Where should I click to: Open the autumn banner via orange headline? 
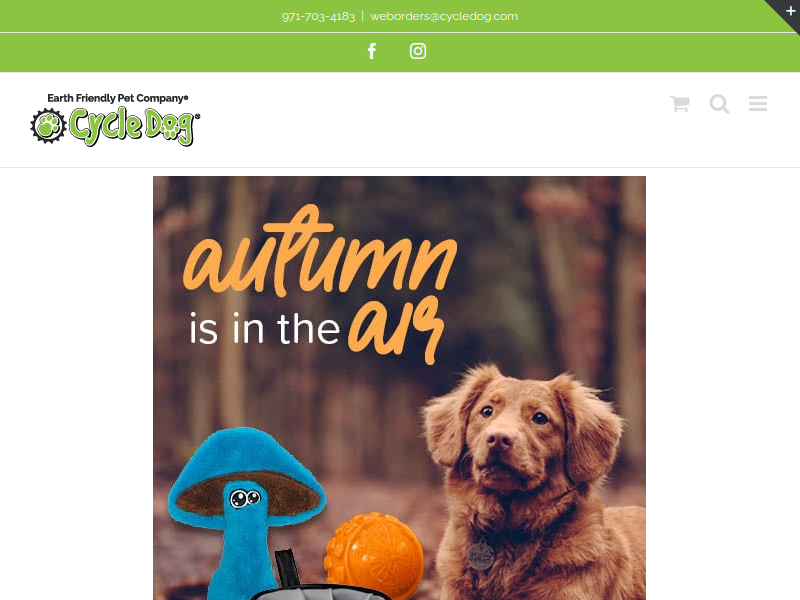(x=320, y=251)
